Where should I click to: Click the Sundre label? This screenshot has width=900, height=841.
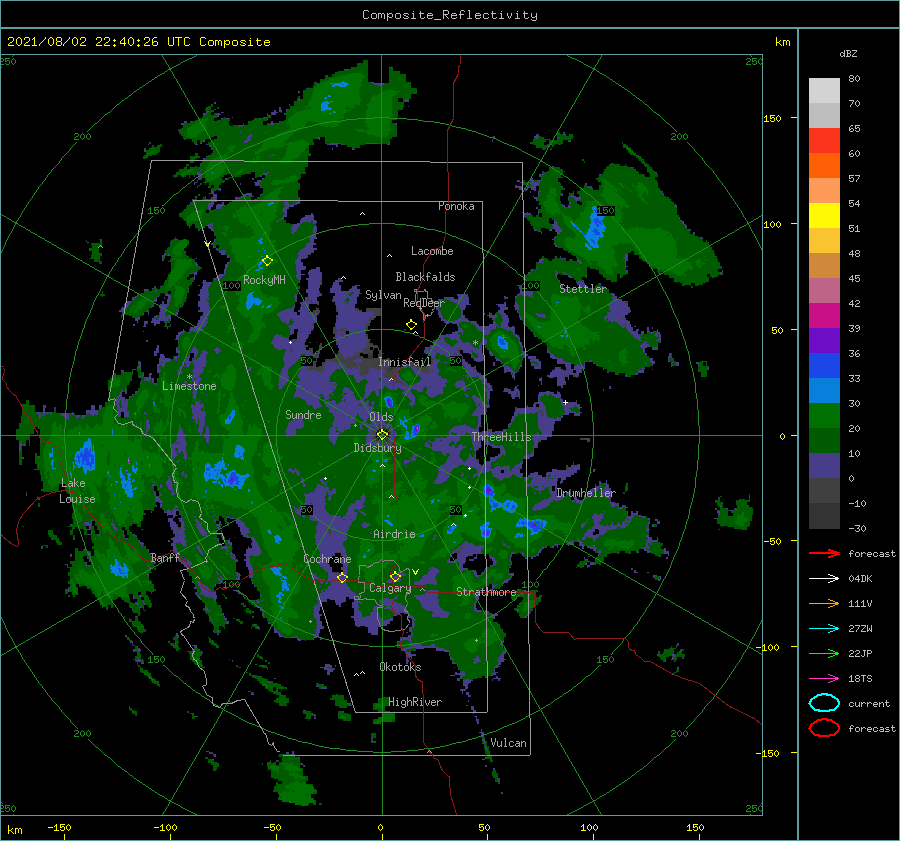[x=303, y=414]
